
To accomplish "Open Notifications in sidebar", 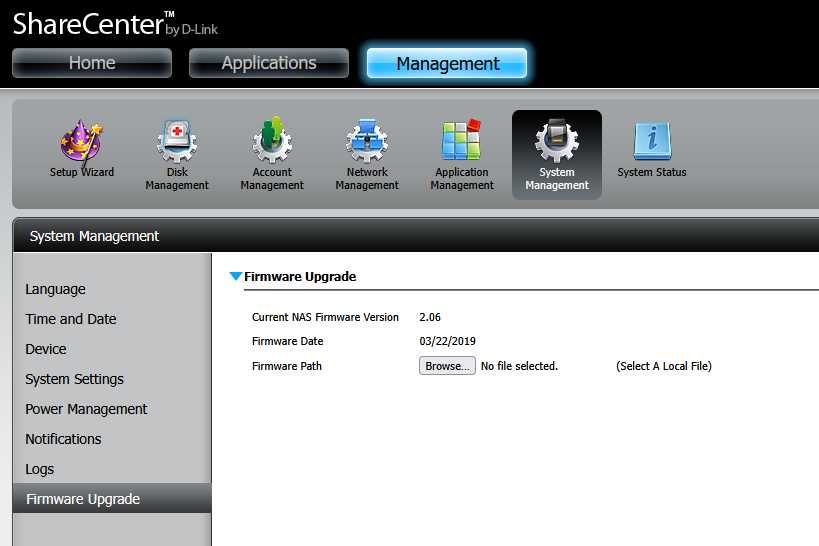I will (x=63, y=439).
